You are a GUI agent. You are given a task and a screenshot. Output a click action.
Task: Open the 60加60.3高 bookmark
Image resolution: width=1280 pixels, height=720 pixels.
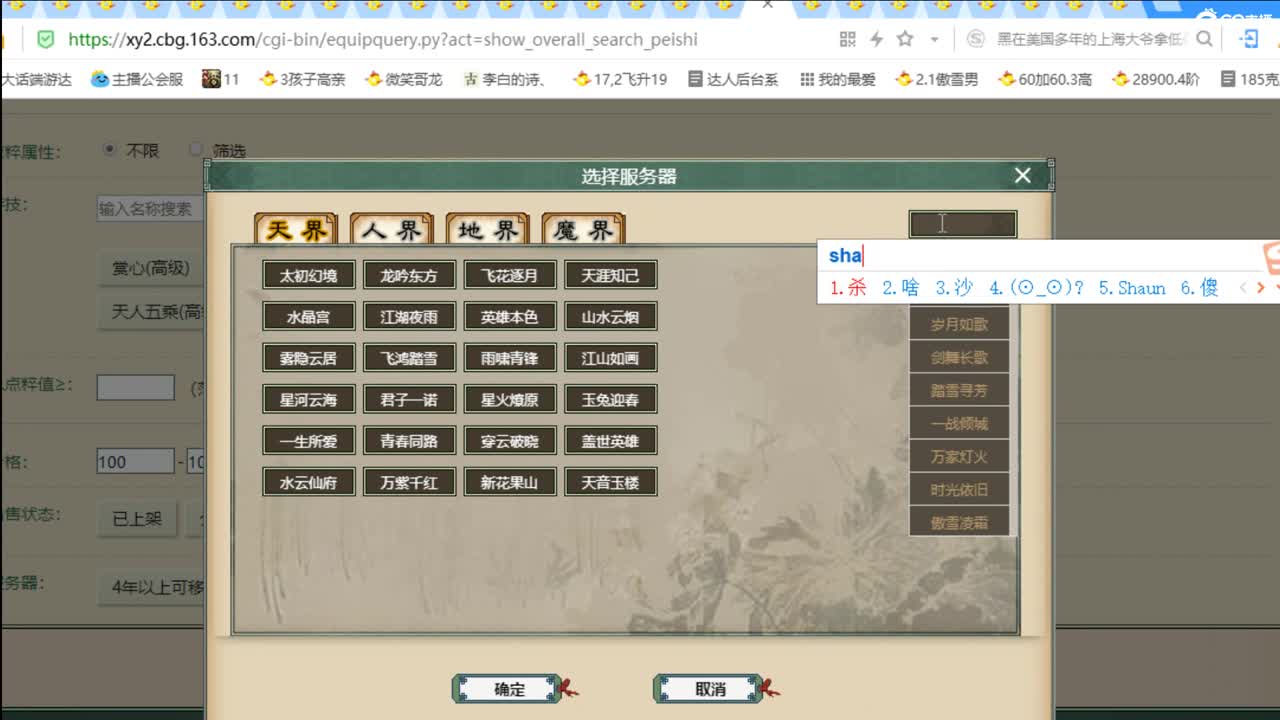(1045, 79)
